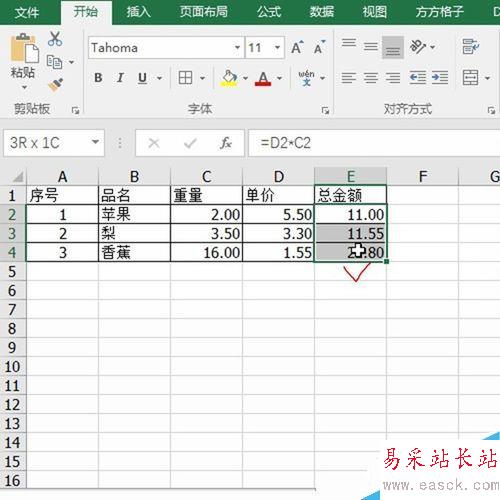The image size is (500, 500).
Task: Switch to 方方格子 ribbon tab
Action: point(440,12)
